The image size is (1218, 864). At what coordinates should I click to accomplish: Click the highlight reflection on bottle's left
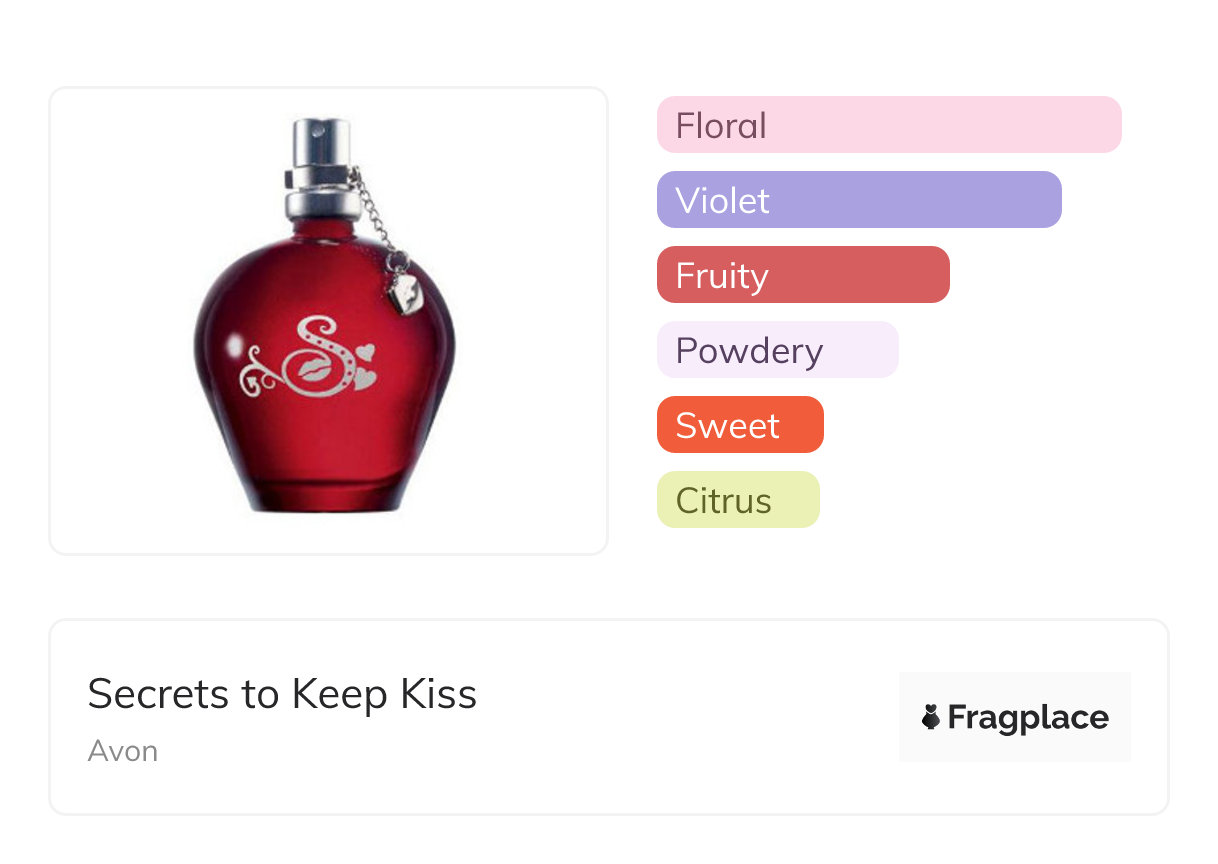tap(236, 343)
